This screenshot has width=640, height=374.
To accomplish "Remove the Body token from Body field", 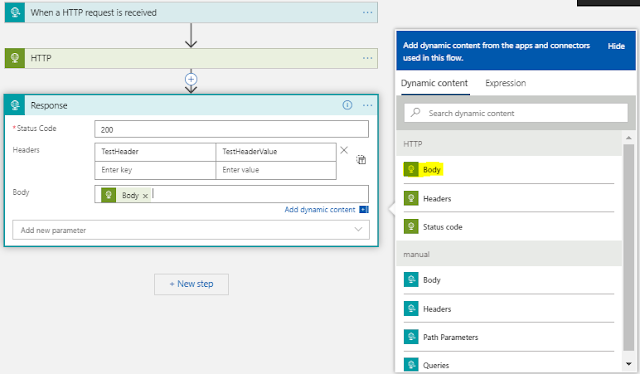I will (145, 196).
